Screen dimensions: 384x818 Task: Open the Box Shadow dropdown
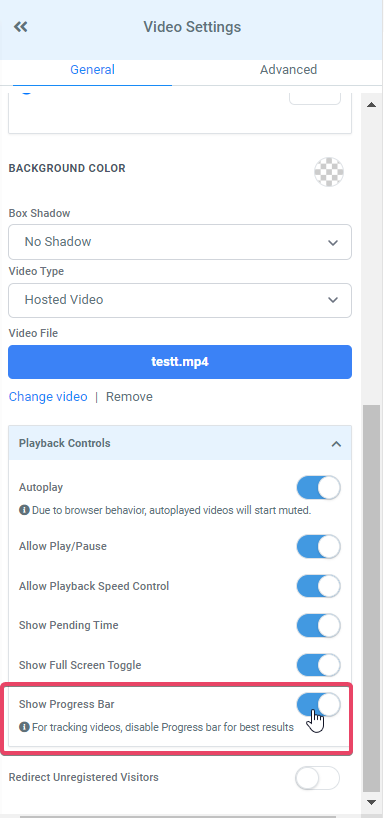click(x=179, y=242)
